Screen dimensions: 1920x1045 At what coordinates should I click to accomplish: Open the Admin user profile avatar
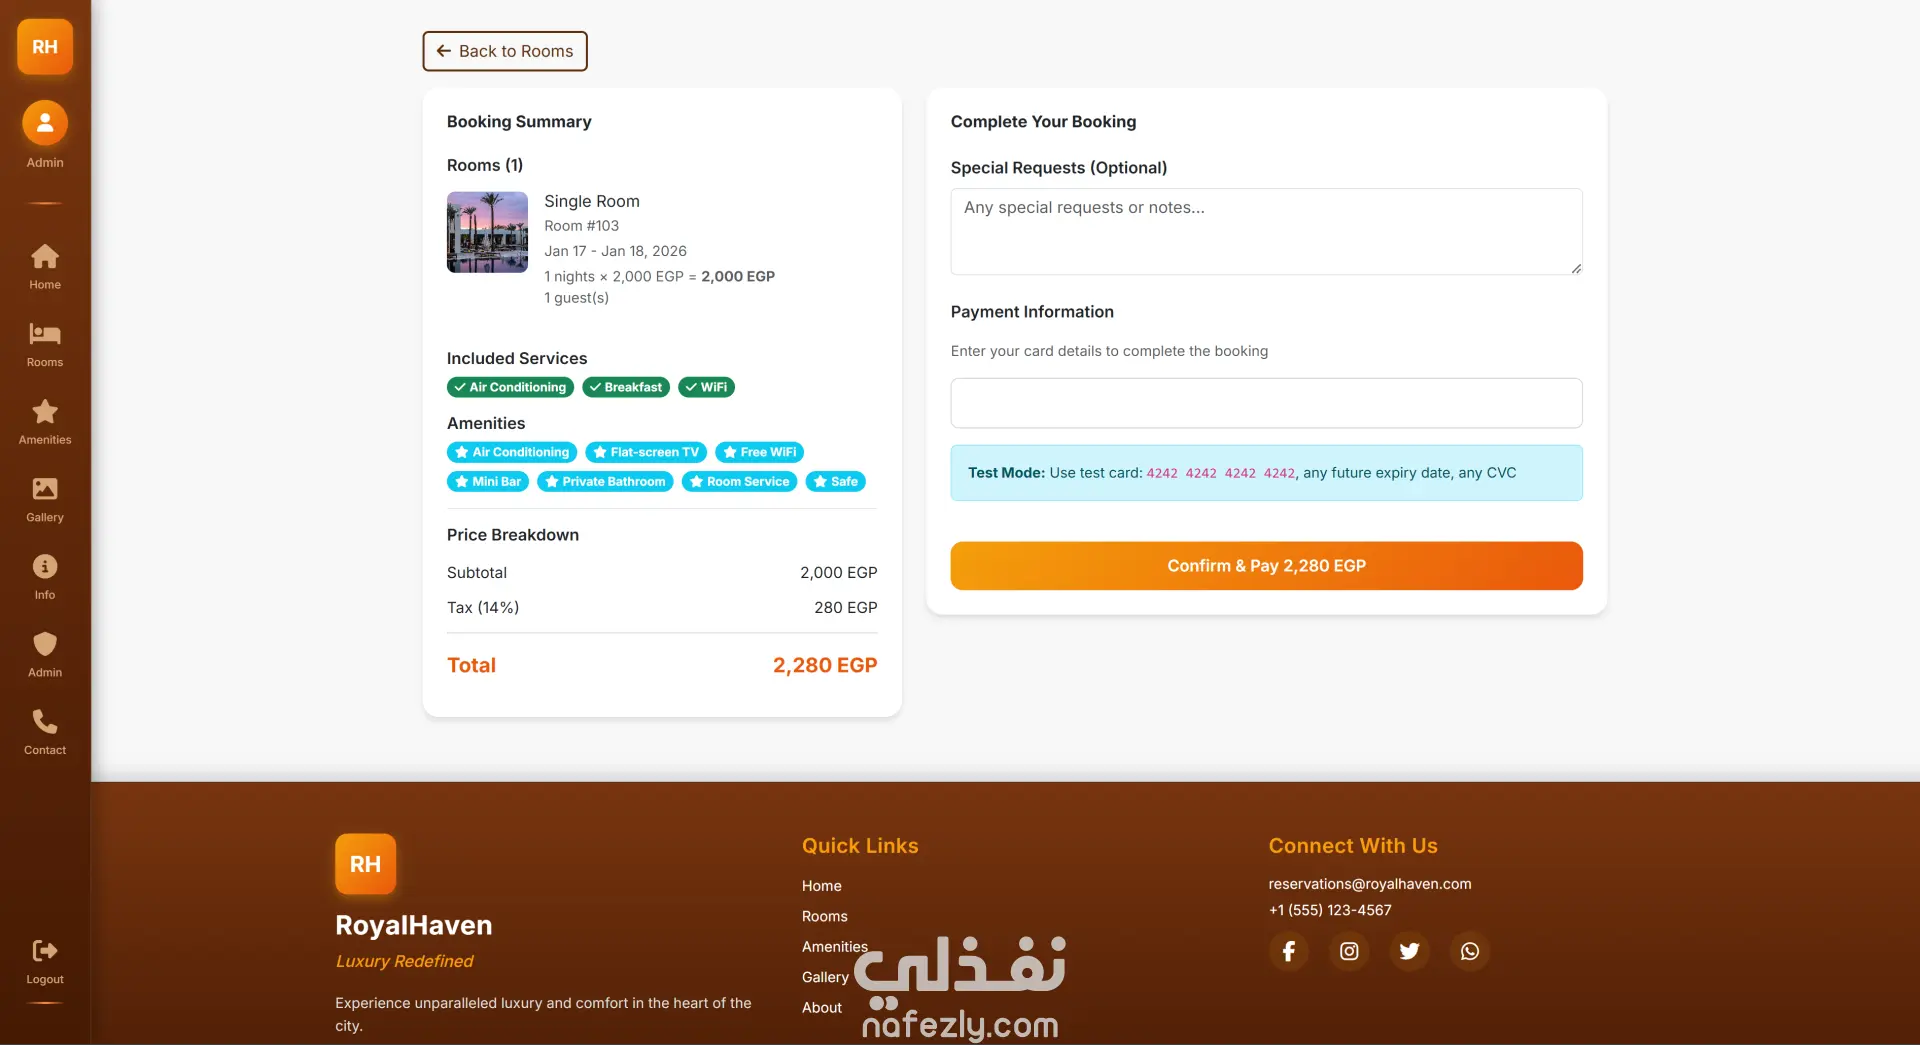coord(45,124)
